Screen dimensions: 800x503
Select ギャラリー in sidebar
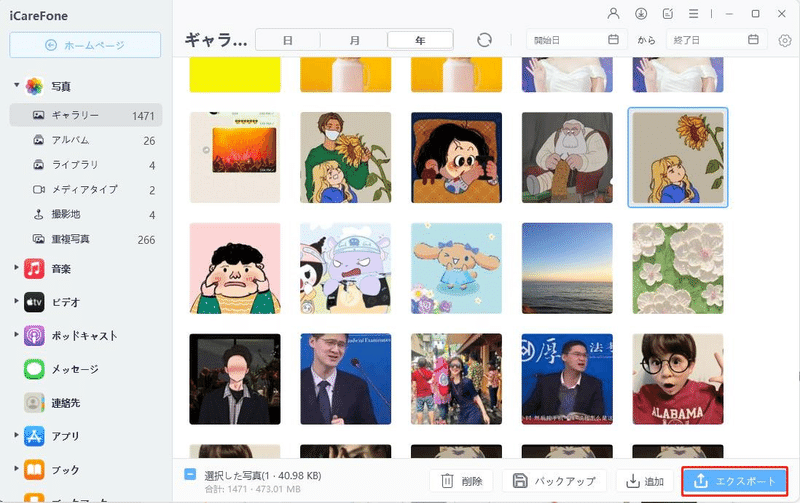(x=86, y=115)
